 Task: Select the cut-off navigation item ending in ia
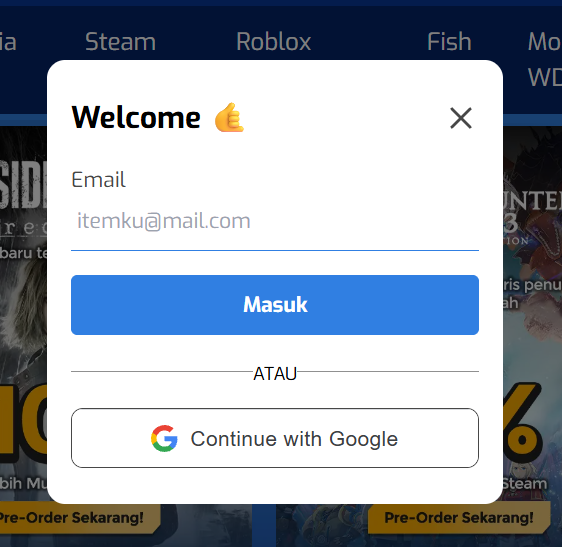point(8,42)
